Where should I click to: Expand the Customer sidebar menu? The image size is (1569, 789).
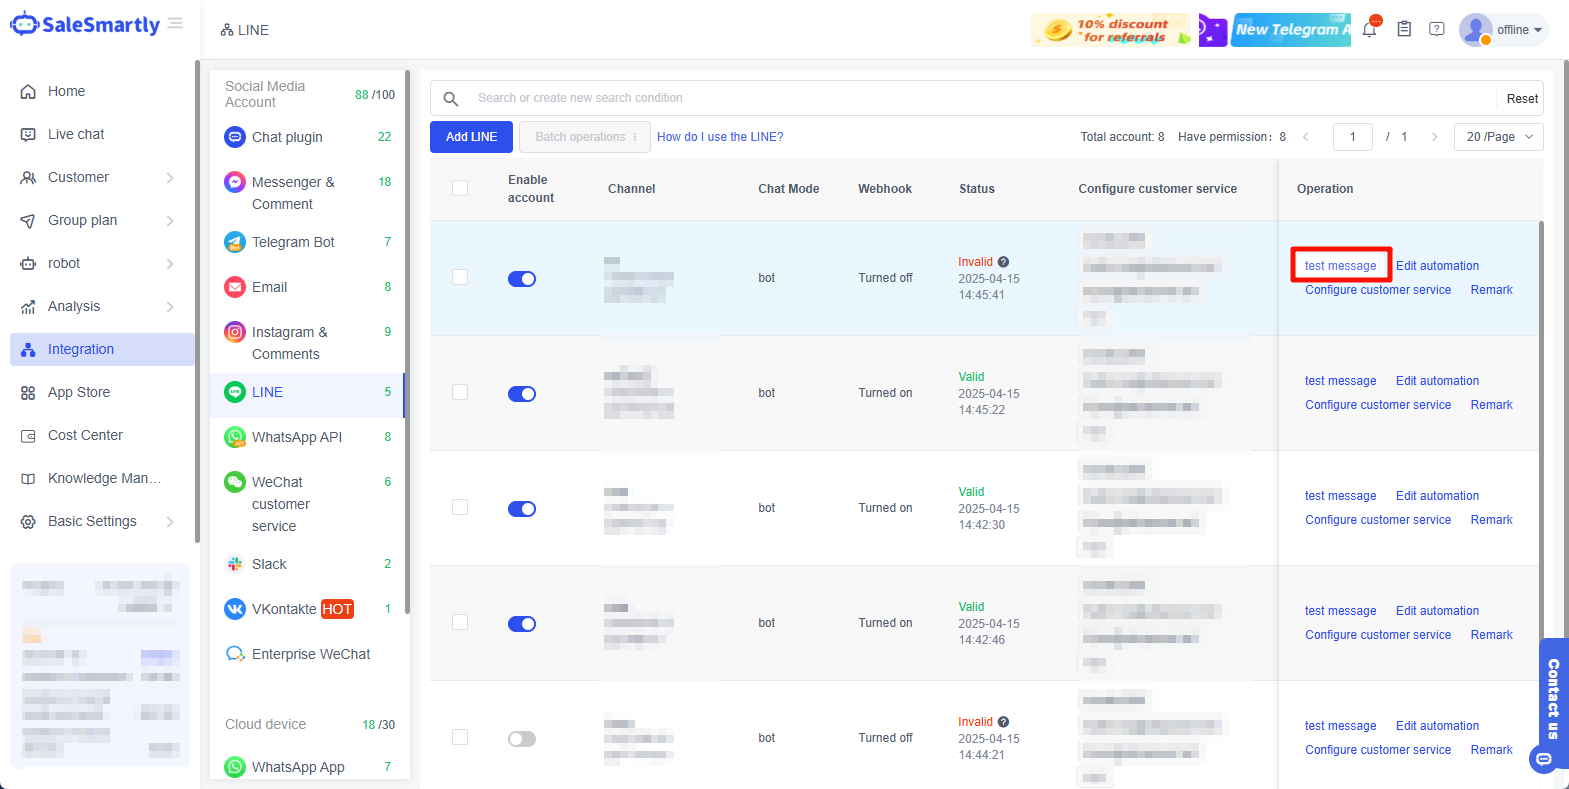pyautogui.click(x=98, y=177)
